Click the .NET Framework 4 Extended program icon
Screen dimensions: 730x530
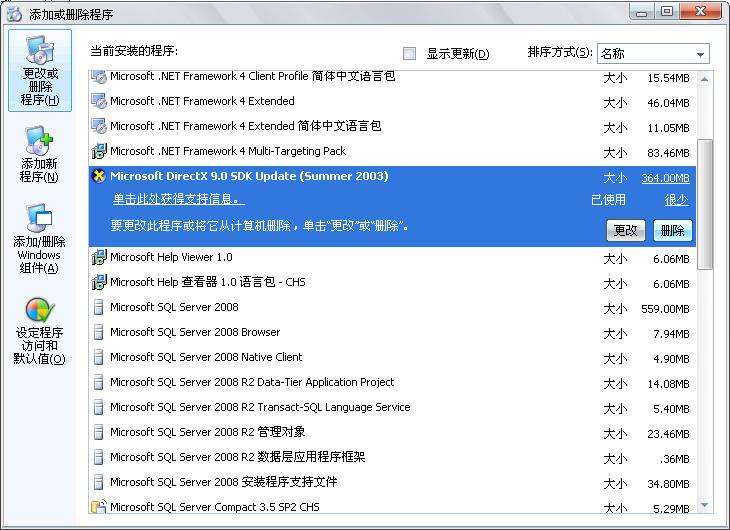[x=99, y=101]
